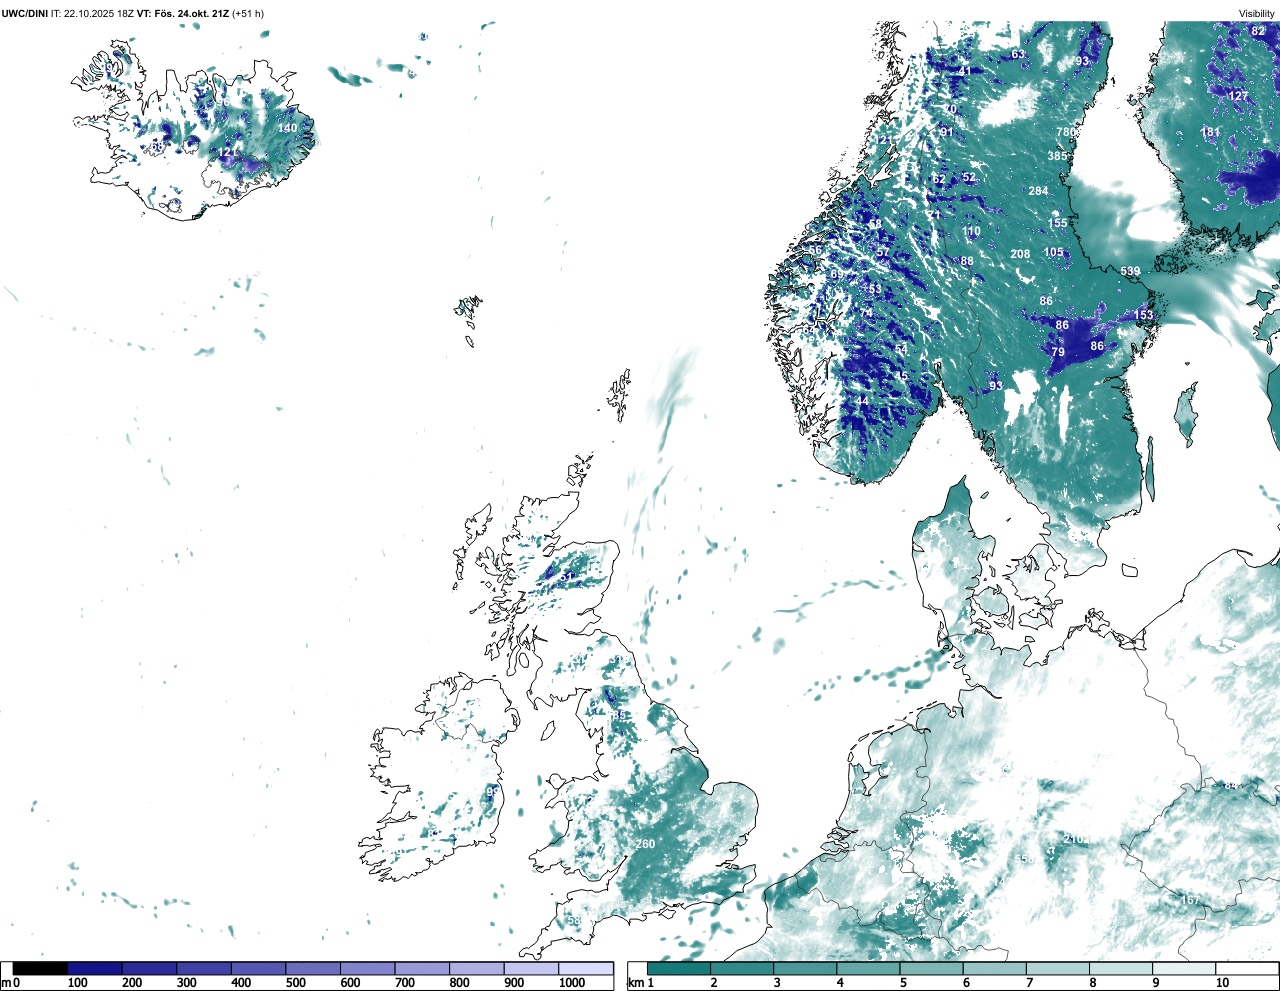This screenshot has width=1280, height=991.
Task: Click the "IT: 22.10.2025 18Z" init time
Action: pos(92,13)
